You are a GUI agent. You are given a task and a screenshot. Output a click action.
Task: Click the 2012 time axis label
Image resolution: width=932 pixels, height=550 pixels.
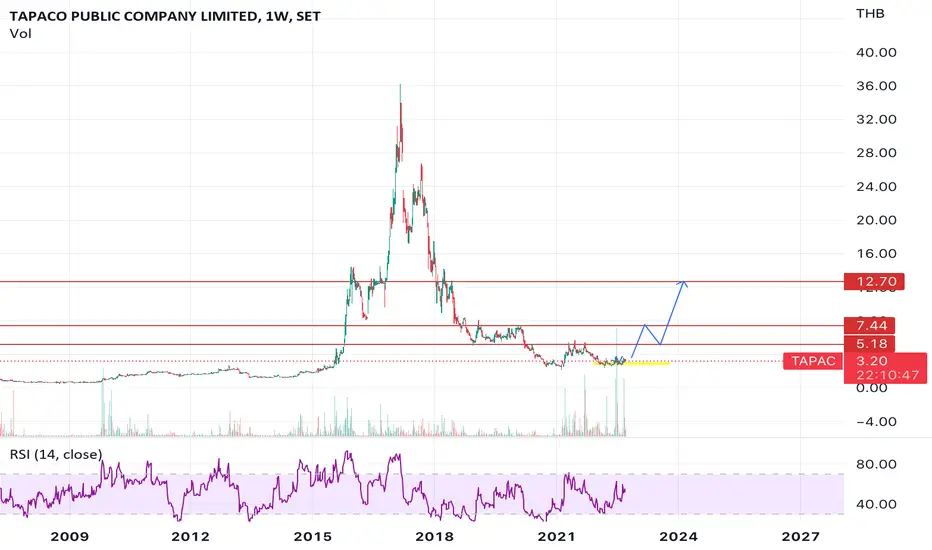pyautogui.click(x=190, y=536)
